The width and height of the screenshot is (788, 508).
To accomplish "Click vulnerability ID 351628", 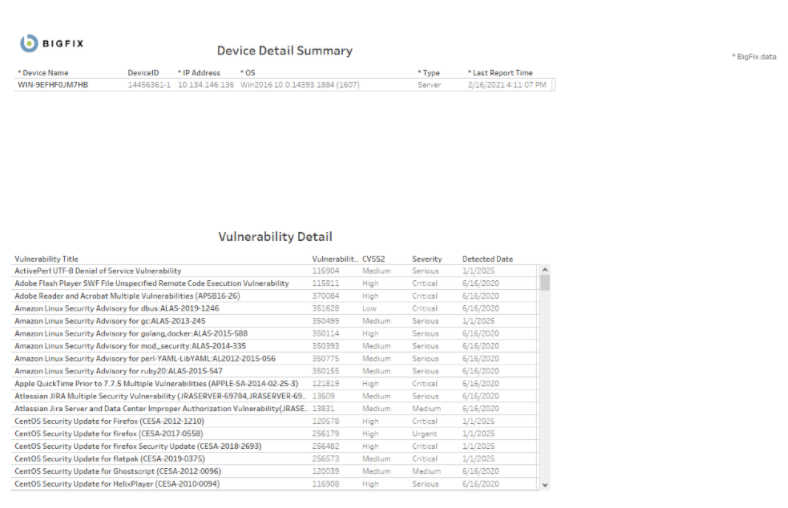I will click(326, 309).
